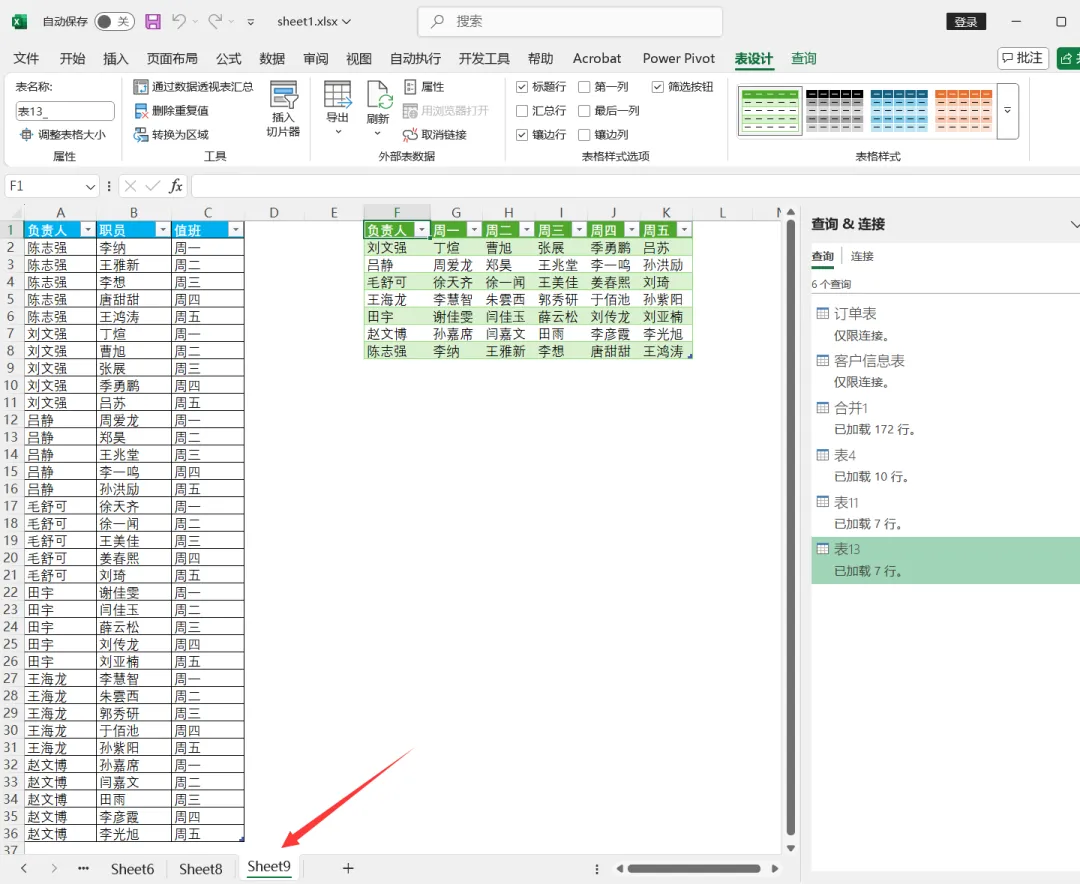Uncheck the 标题行 checkbox

point(522,87)
